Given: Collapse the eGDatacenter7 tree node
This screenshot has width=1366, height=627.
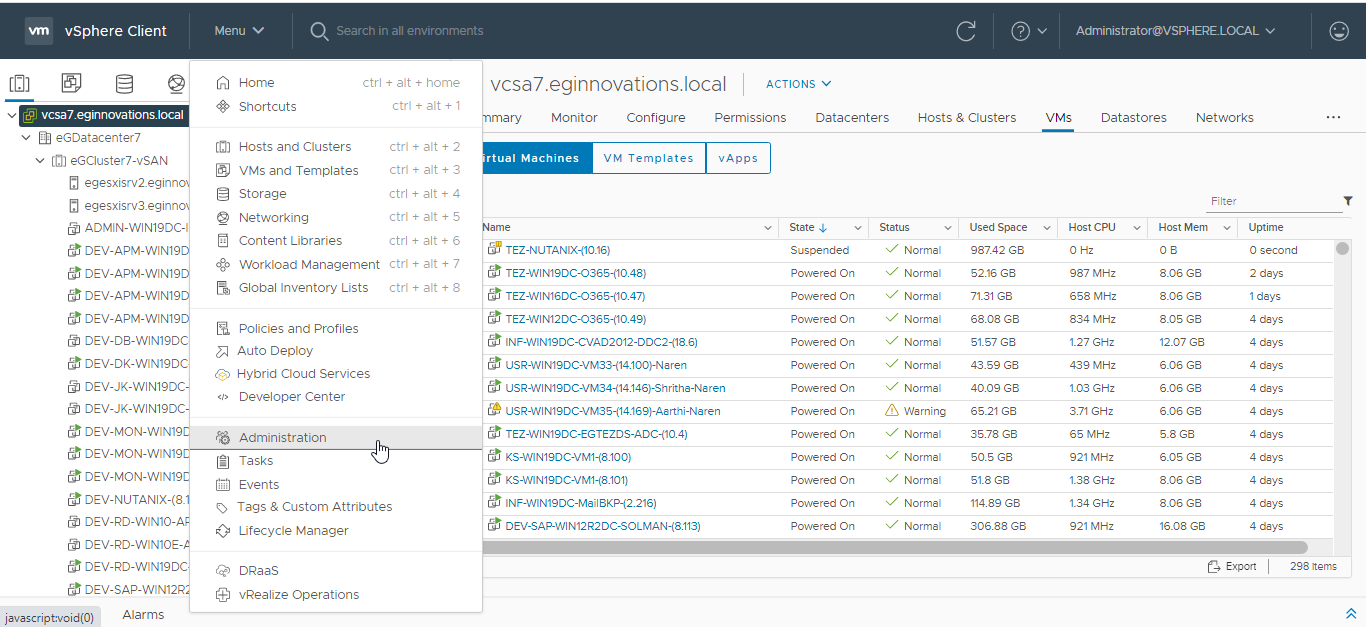Looking at the screenshot, I should 26,137.
